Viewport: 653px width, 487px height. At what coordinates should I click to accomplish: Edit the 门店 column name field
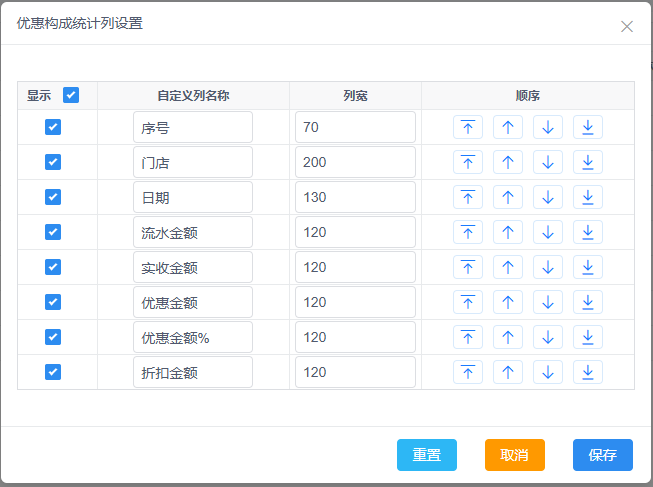coord(193,162)
